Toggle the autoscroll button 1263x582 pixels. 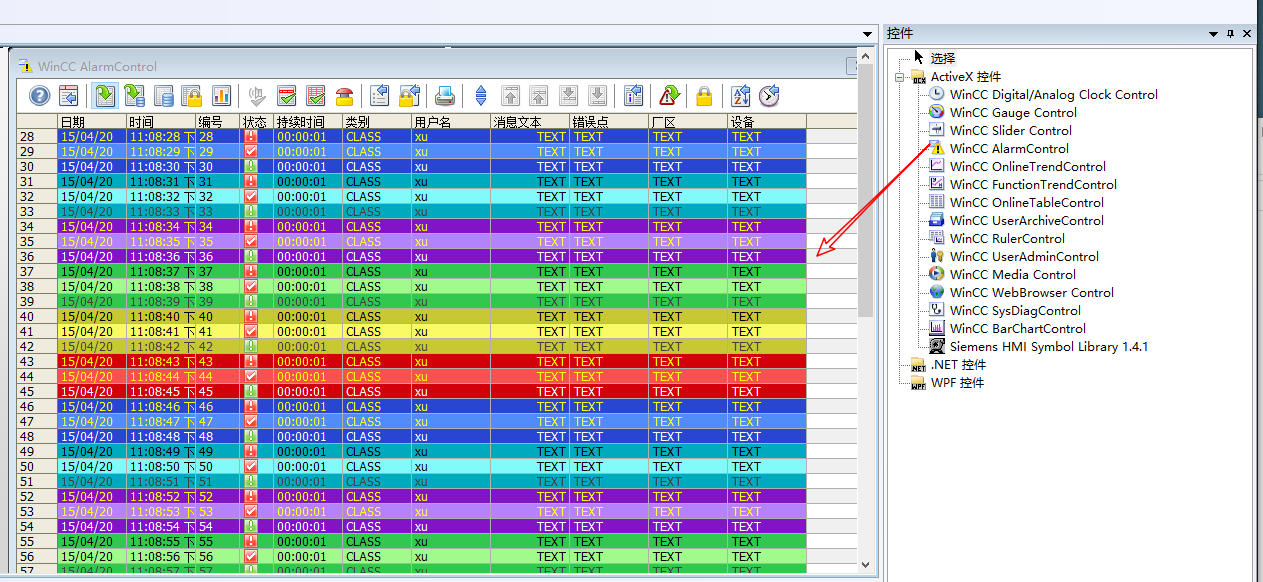tap(481, 96)
